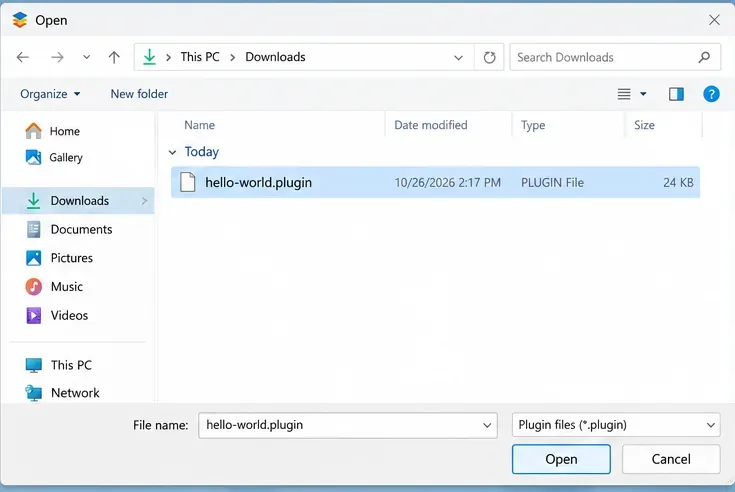
Task: Go up one folder level
Action: click(x=114, y=57)
